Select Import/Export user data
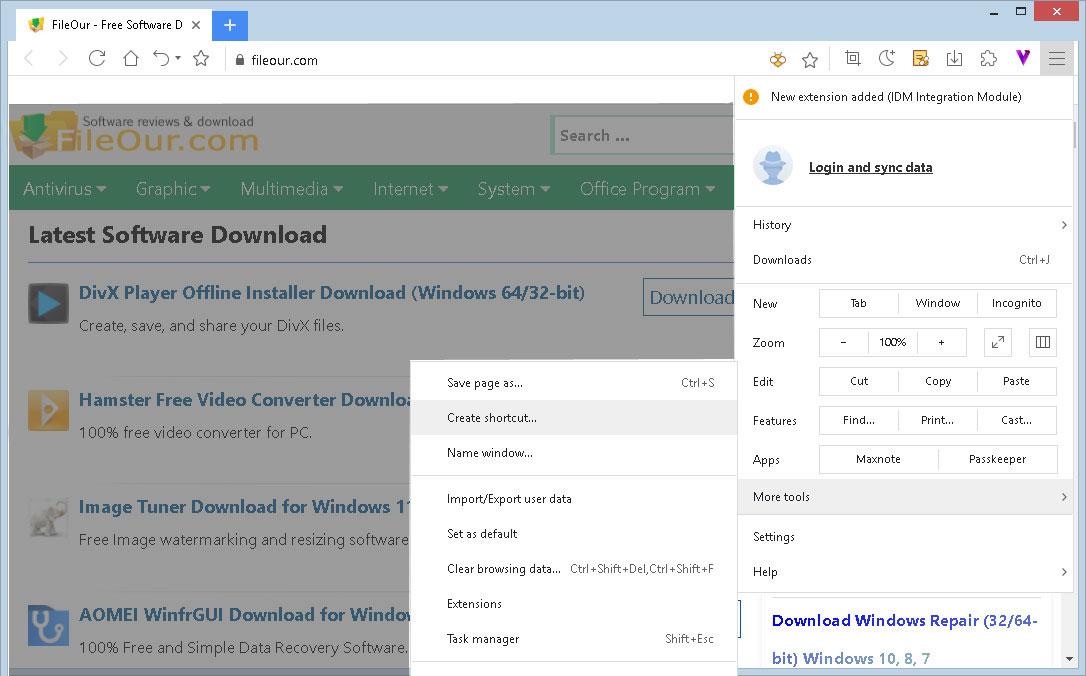Screen dimensions: 1086x676 [573, 499]
